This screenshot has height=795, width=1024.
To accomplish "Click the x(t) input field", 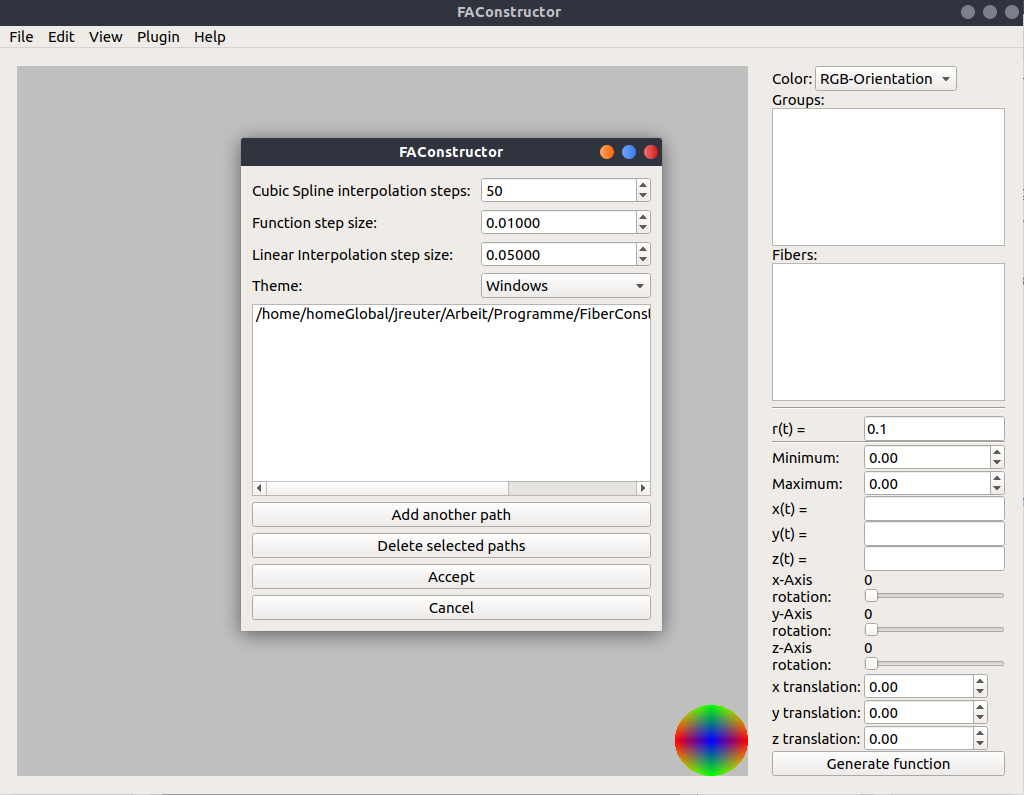I will coord(934,509).
